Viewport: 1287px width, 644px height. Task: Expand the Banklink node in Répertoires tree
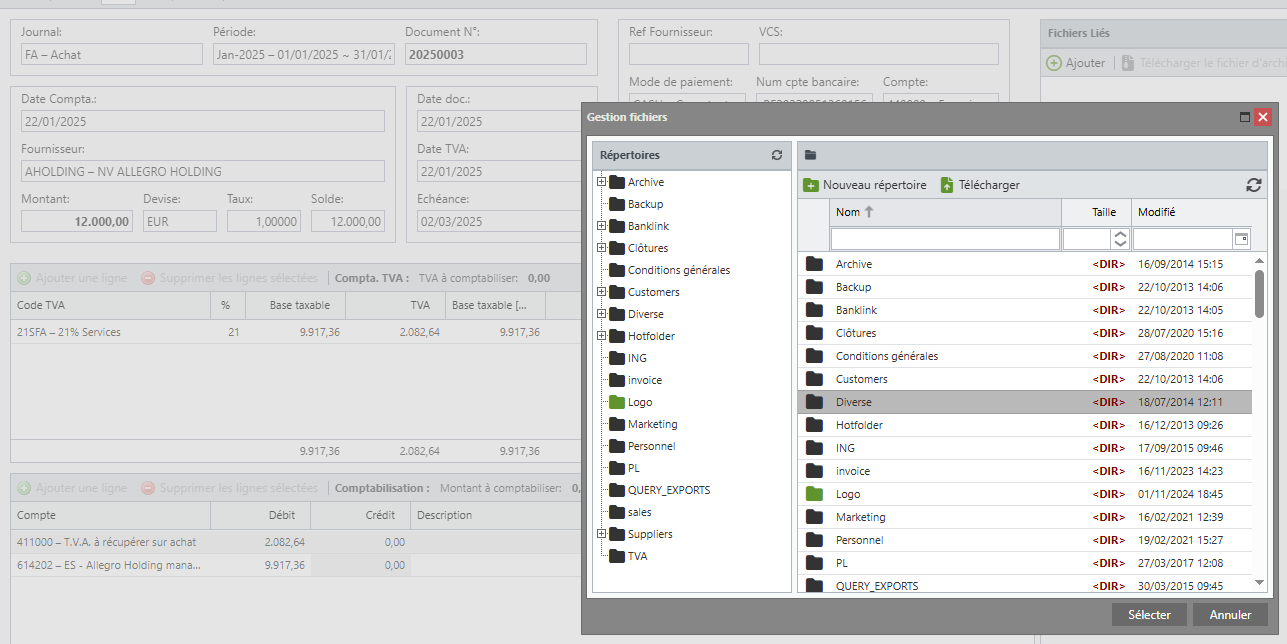click(x=602, y=226)
